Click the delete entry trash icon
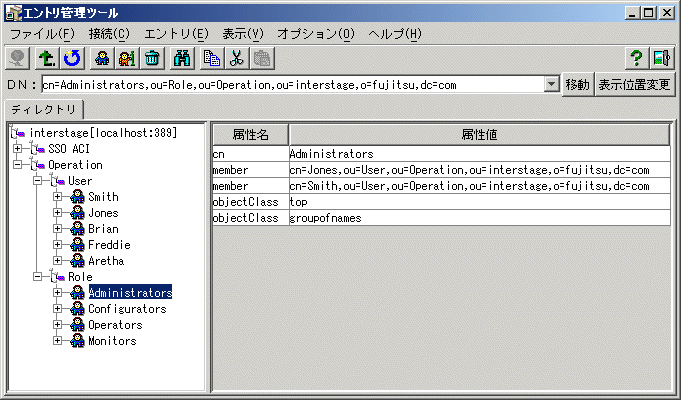The image size is (681, 400). [x=151, y=58]
